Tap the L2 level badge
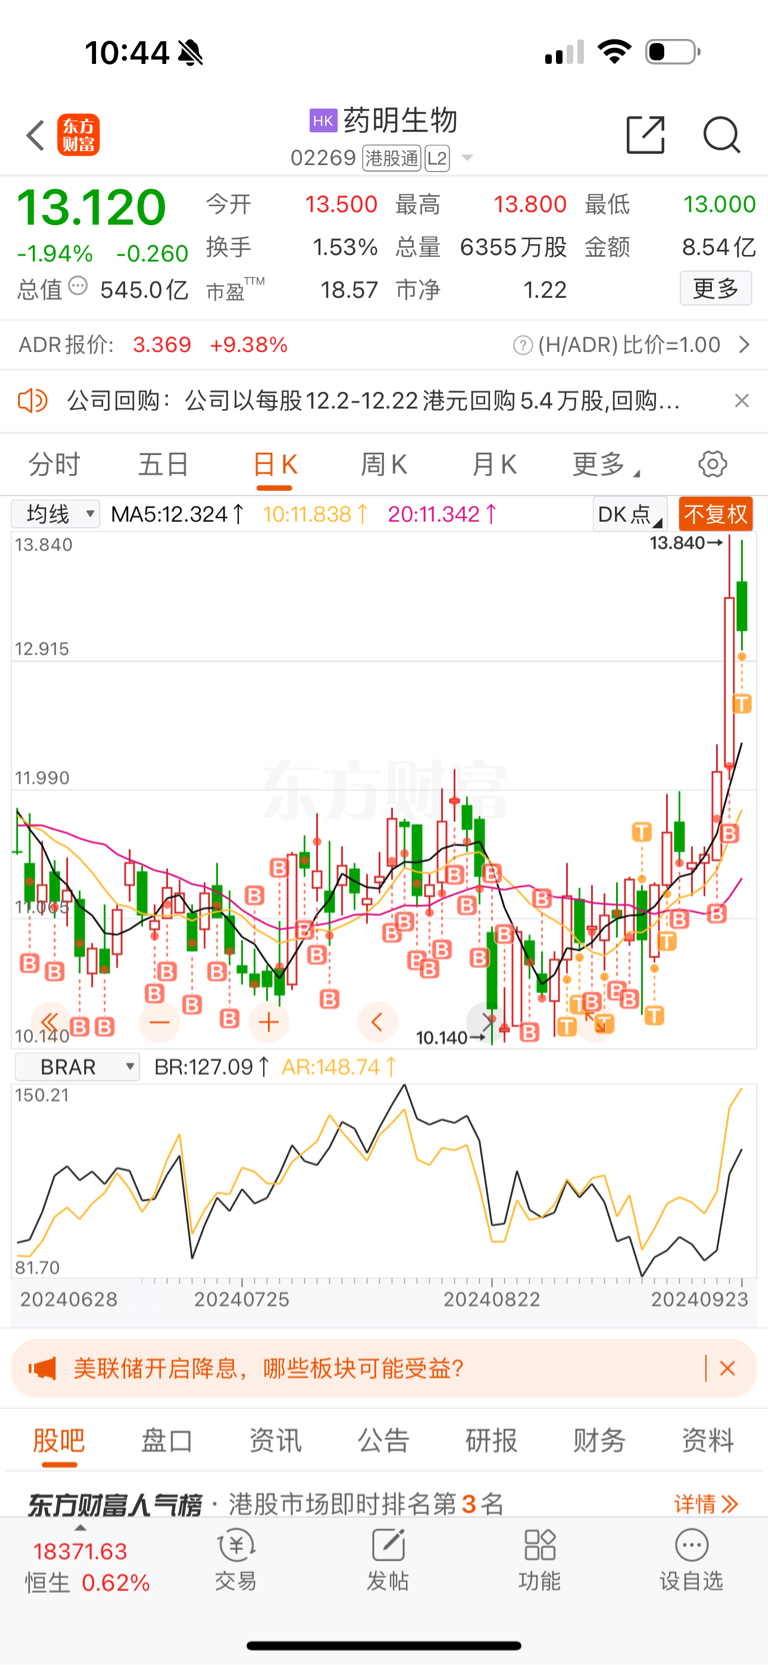Image resolution: width=768 pixels, height=1665 pixels. [437, 158]
